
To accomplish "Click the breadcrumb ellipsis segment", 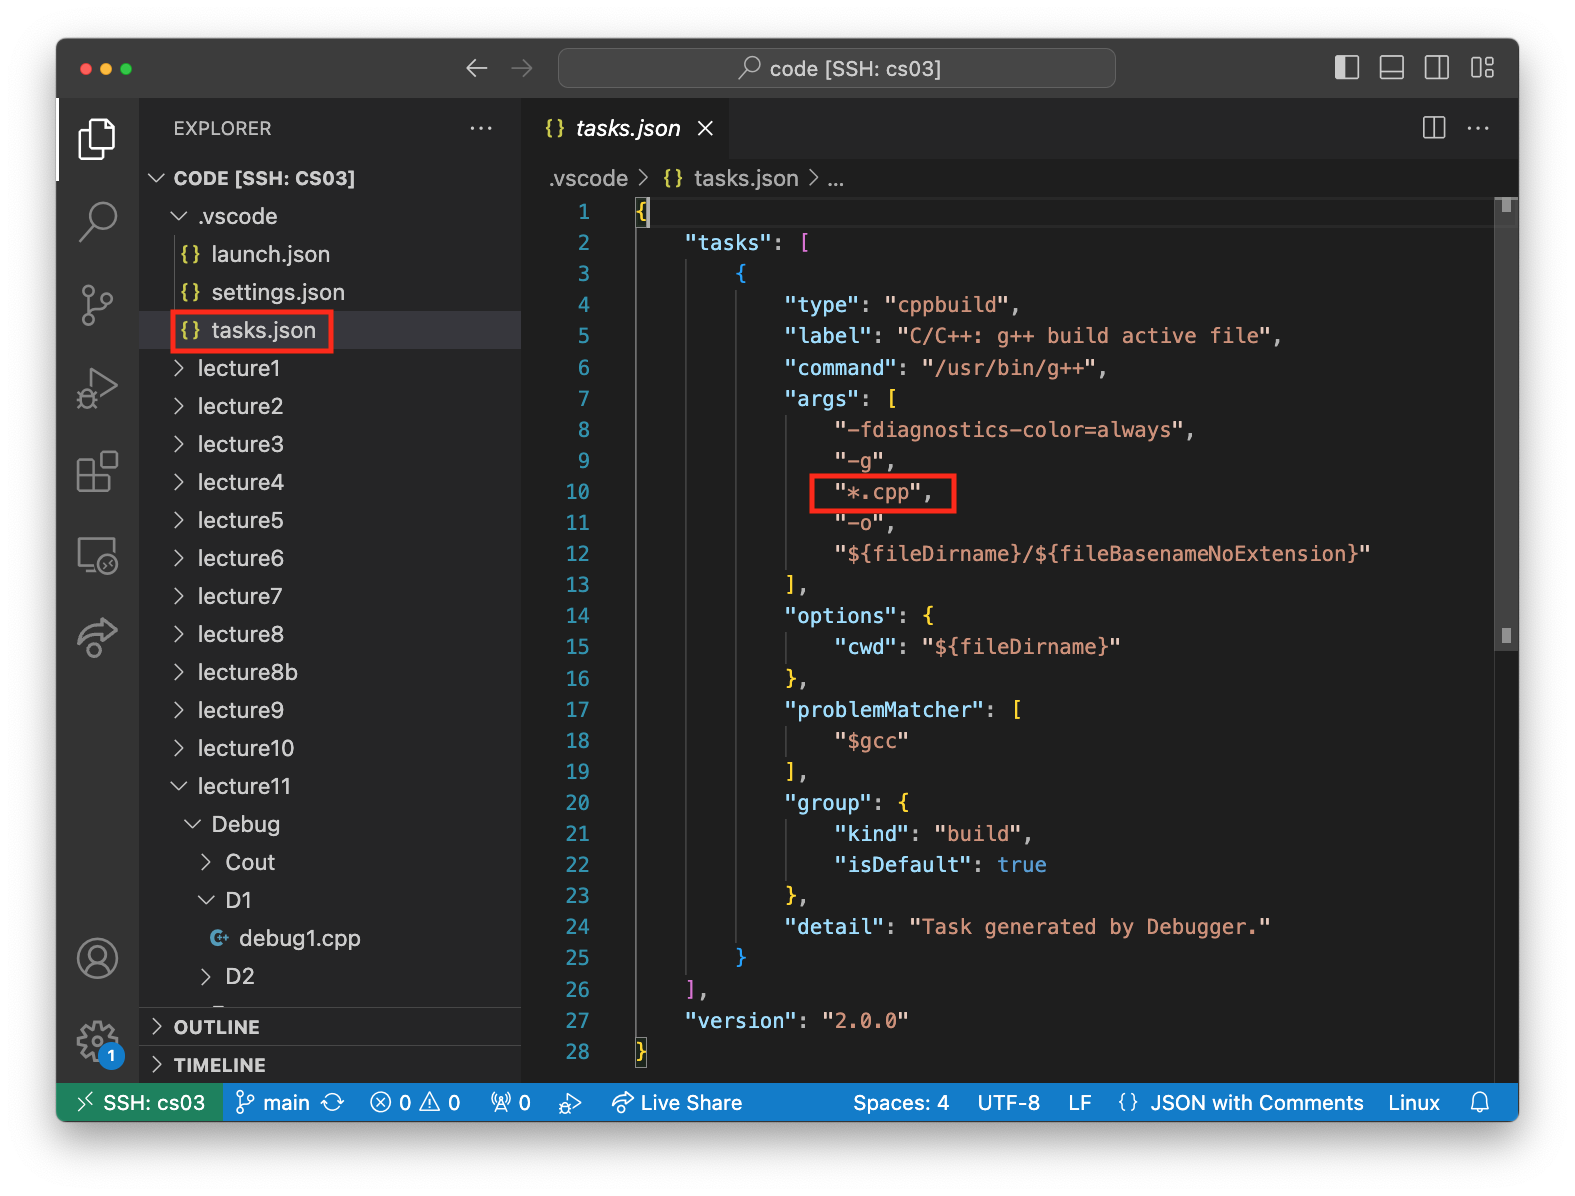I will point(836,179).
